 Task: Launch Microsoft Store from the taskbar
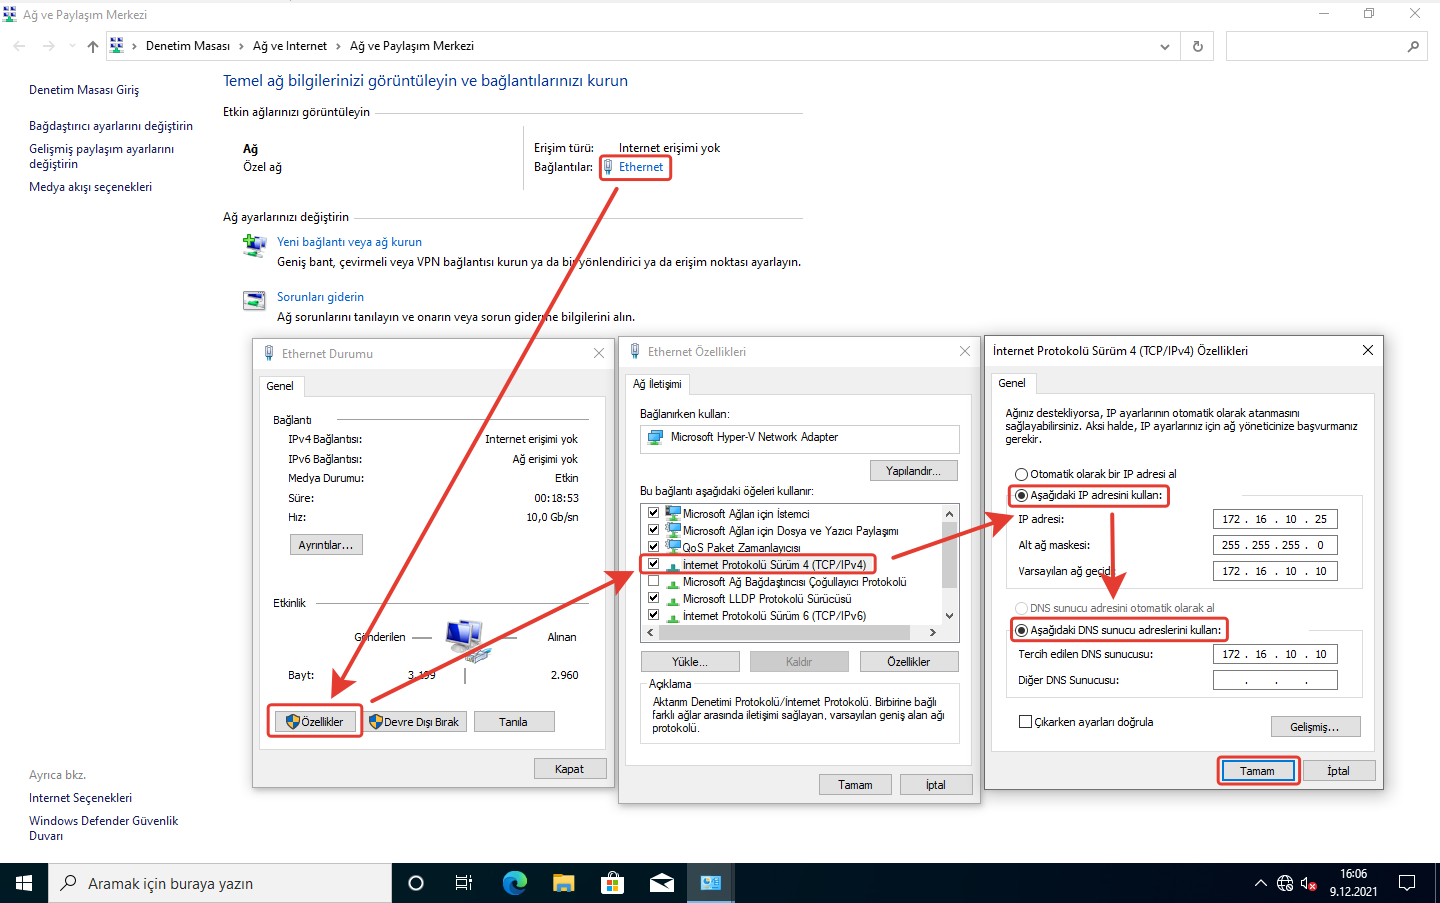point(612,883)
